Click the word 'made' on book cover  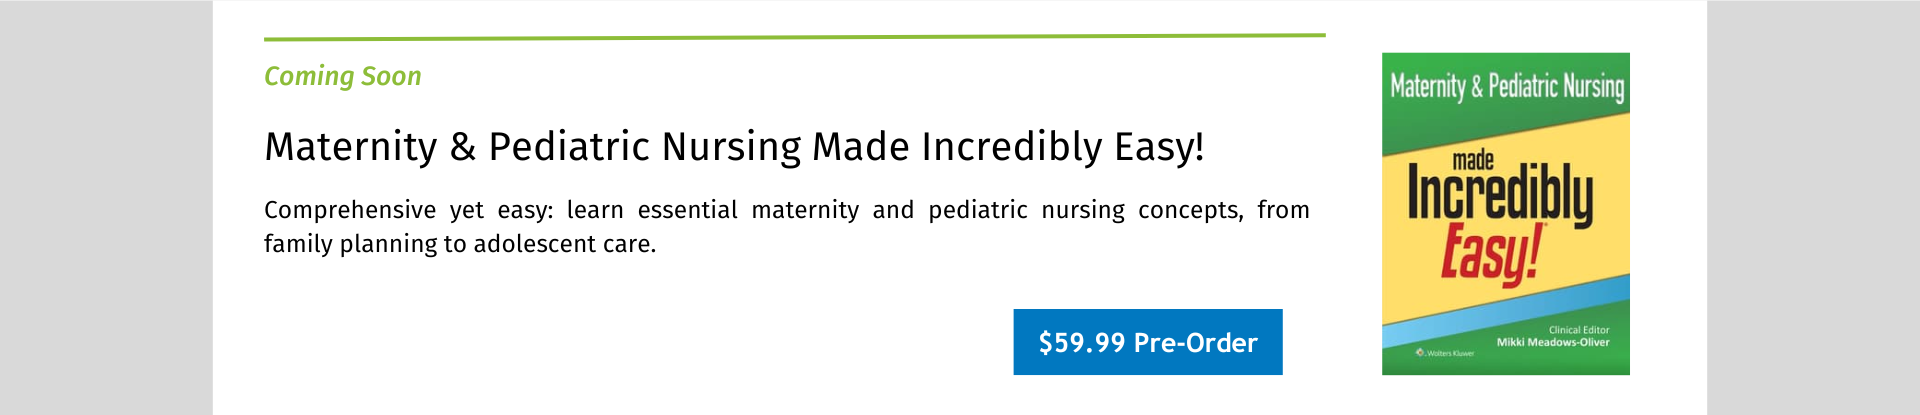click(1473, 160)
